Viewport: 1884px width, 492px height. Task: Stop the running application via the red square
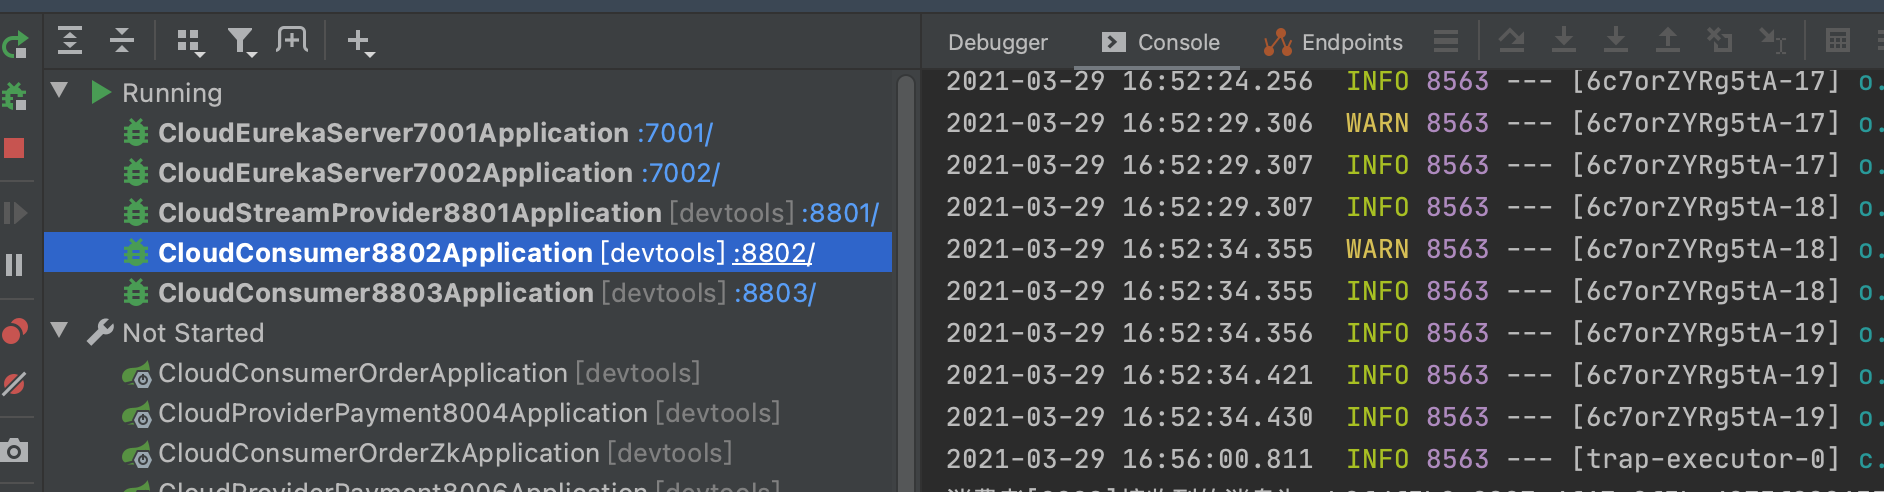[14, 148]
